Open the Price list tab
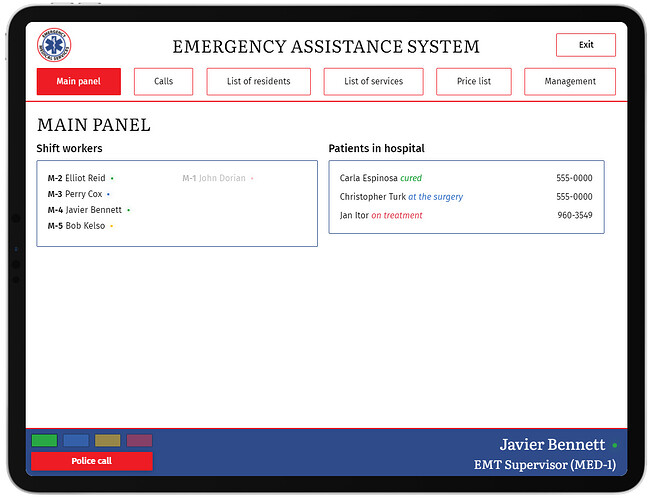This screenshot has width=652, height=499. [x=474, y=82]
